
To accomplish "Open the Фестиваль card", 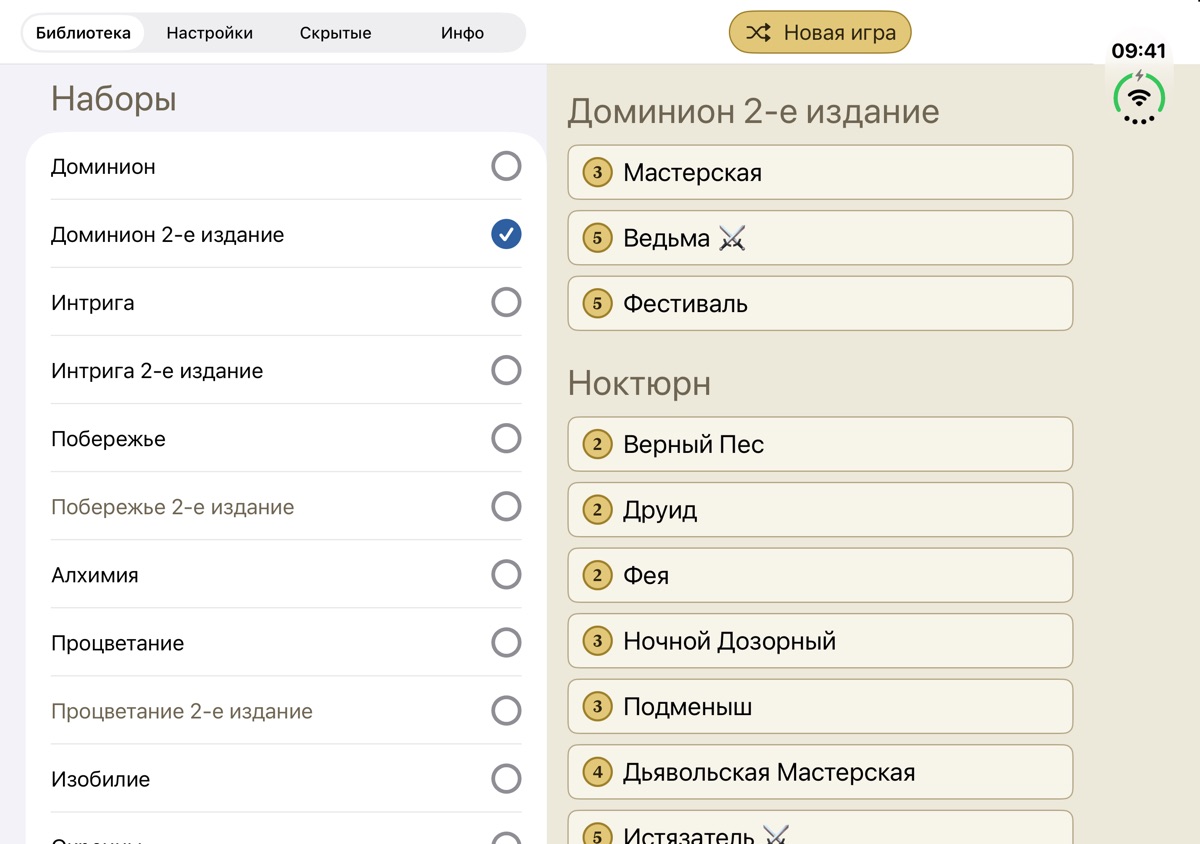I will click(820, 303).
